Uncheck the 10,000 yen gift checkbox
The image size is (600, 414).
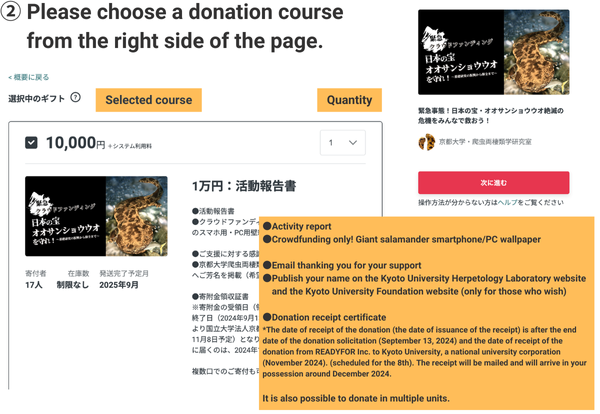(31, 143)
